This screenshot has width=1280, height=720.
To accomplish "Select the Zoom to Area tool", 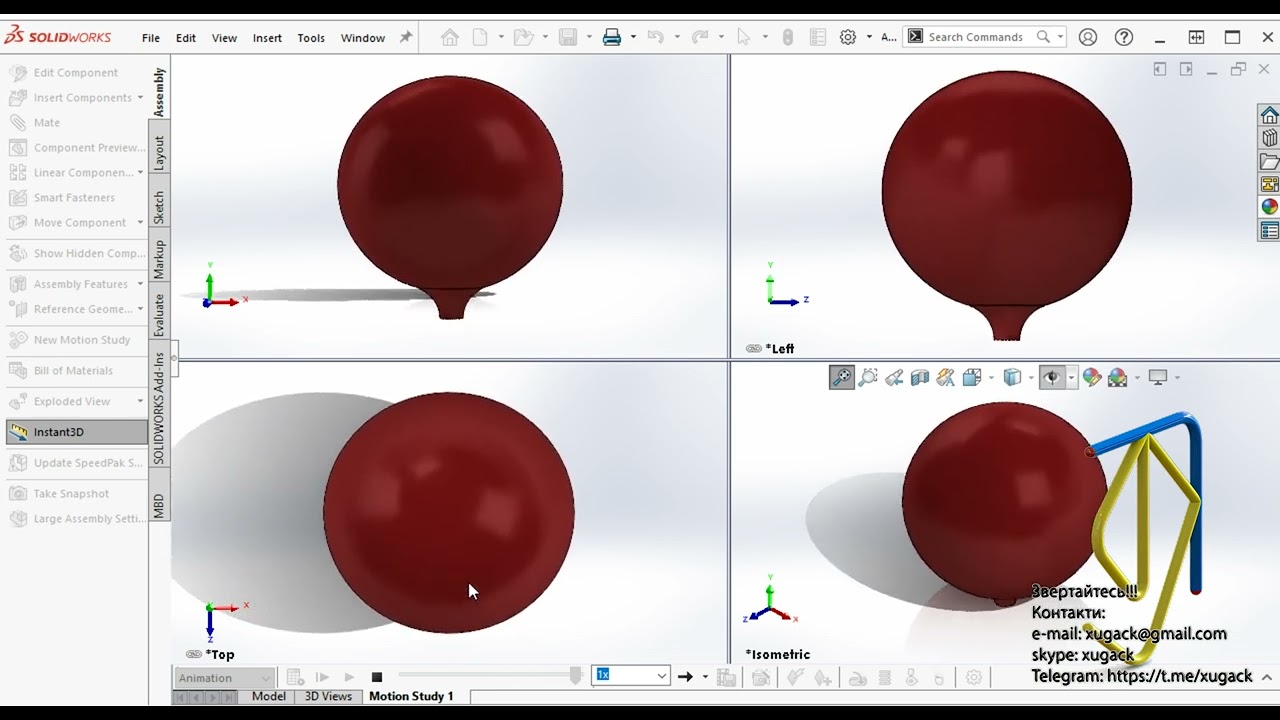I will [x=868, y=377].
